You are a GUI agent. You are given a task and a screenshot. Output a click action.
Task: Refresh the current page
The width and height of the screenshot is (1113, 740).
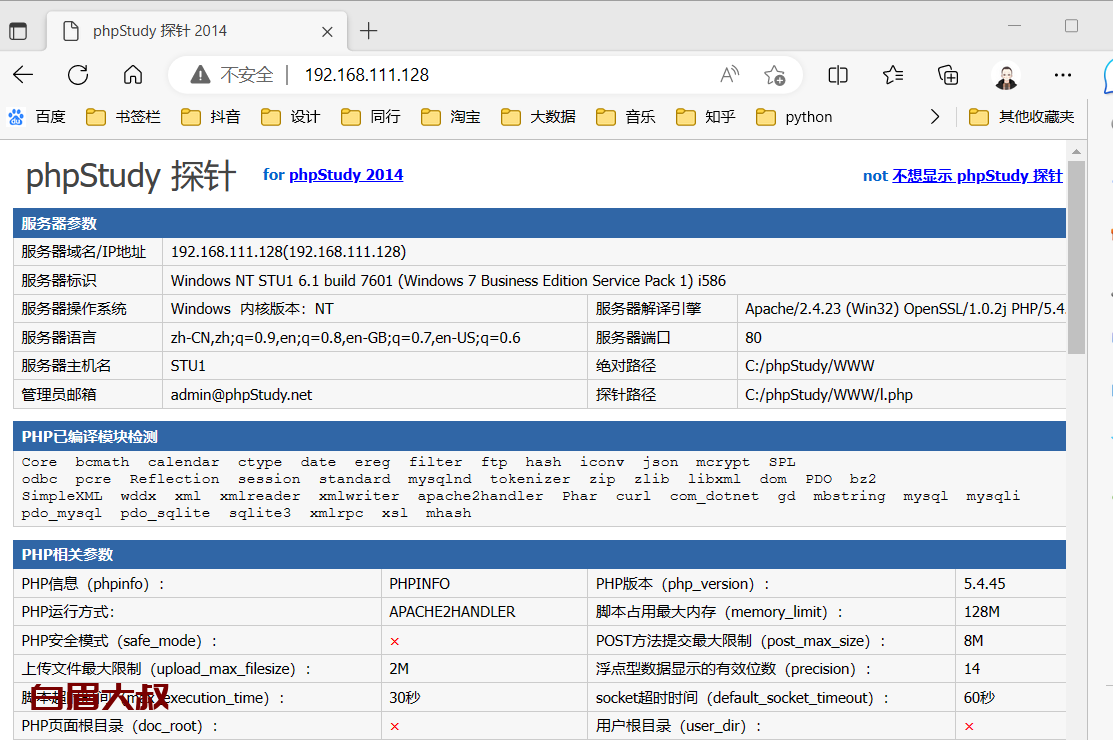78,74
